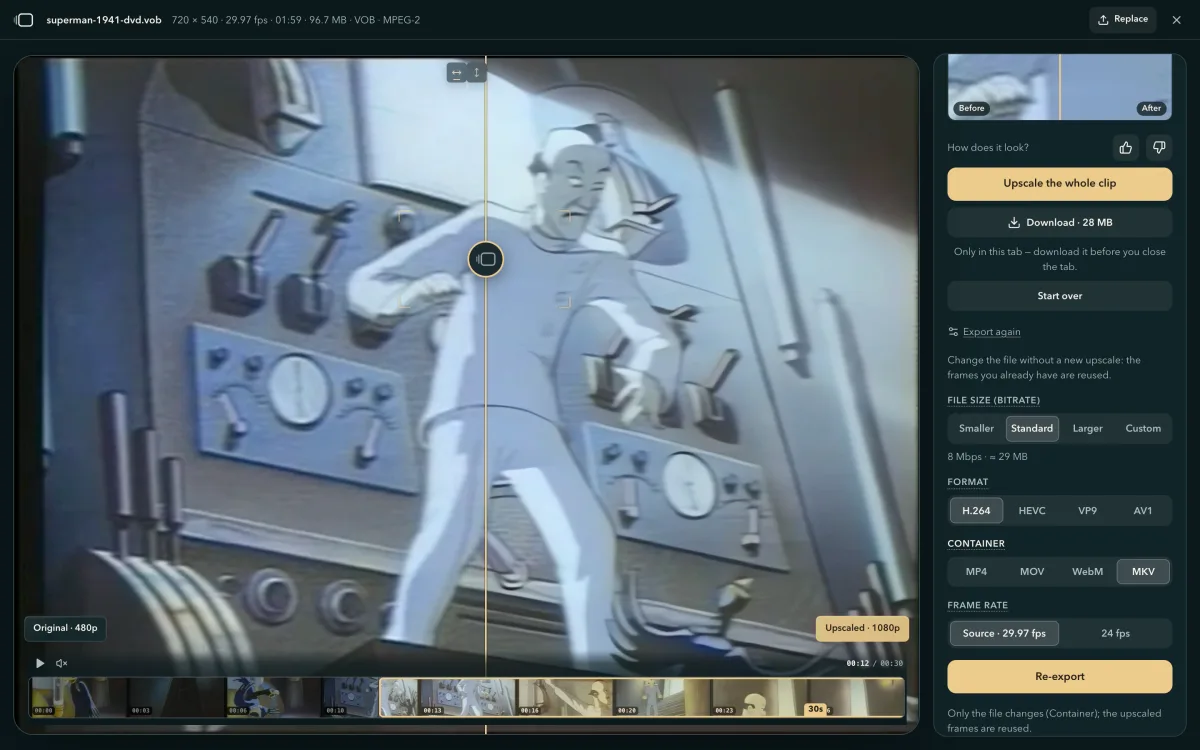Play the preview video
Screen dimensions: 1200x750
(40, 663)
